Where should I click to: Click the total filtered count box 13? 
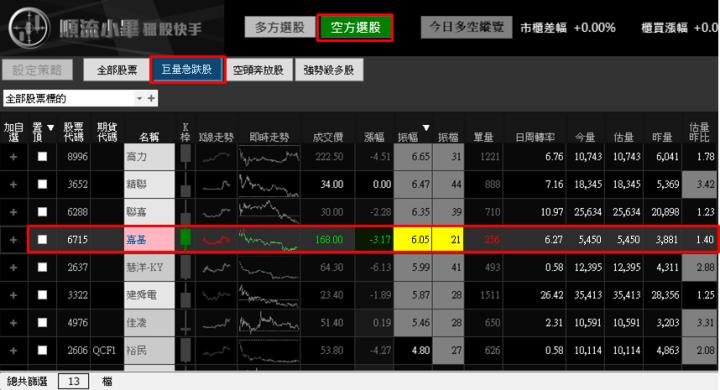pyautogui.click(x=73, y=381)
